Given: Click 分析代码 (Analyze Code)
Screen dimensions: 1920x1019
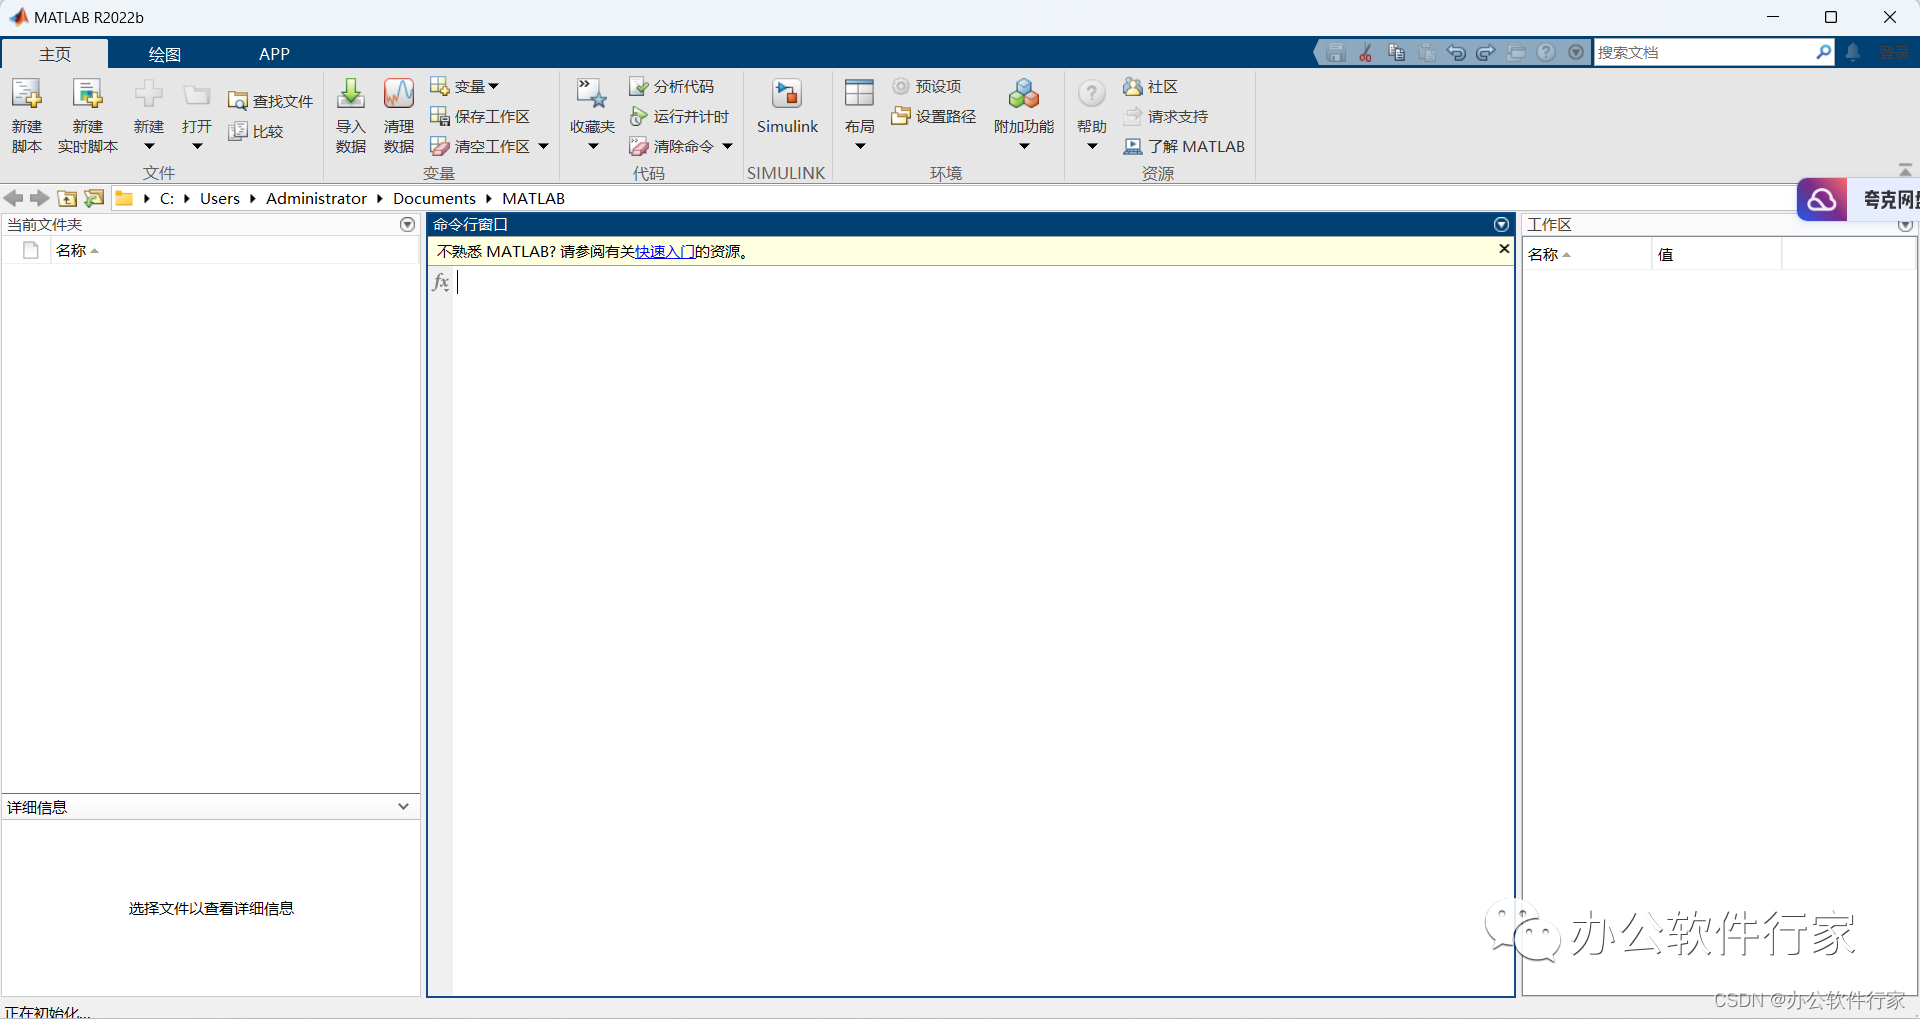Looking at the screenshot, I should click(672, 86).
